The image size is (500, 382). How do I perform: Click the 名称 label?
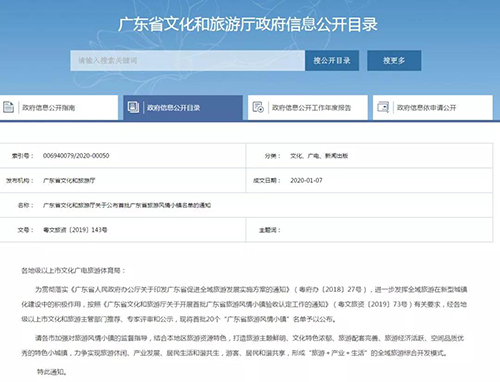[25, 205]
